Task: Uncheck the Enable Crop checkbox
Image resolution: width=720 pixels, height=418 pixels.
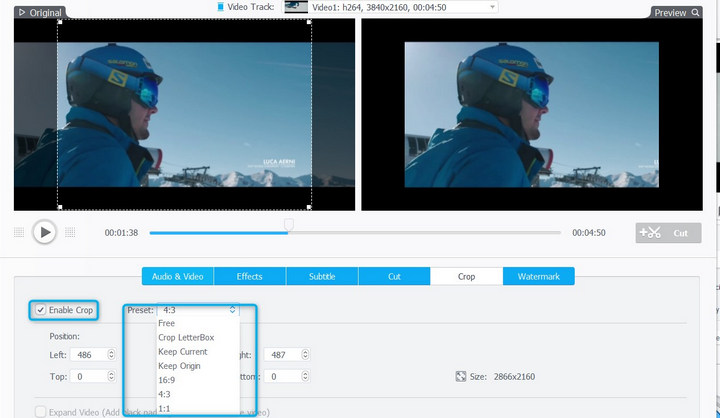Action: click(40, 310)
